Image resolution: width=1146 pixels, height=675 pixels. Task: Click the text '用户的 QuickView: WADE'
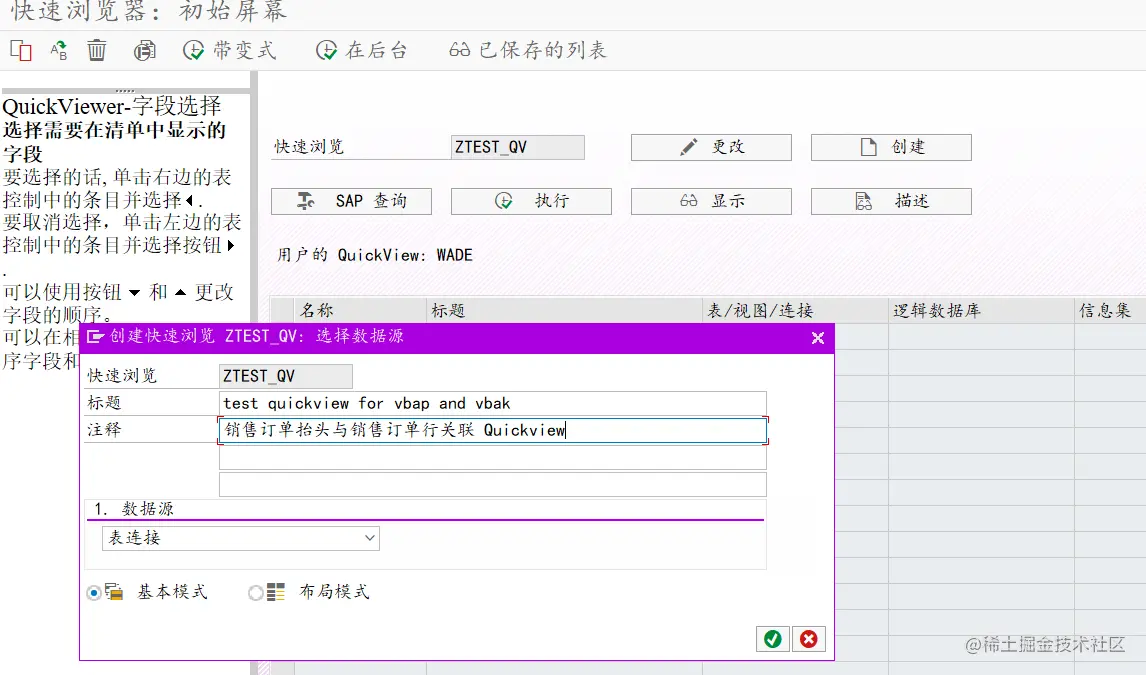click(x=375, y=255)
